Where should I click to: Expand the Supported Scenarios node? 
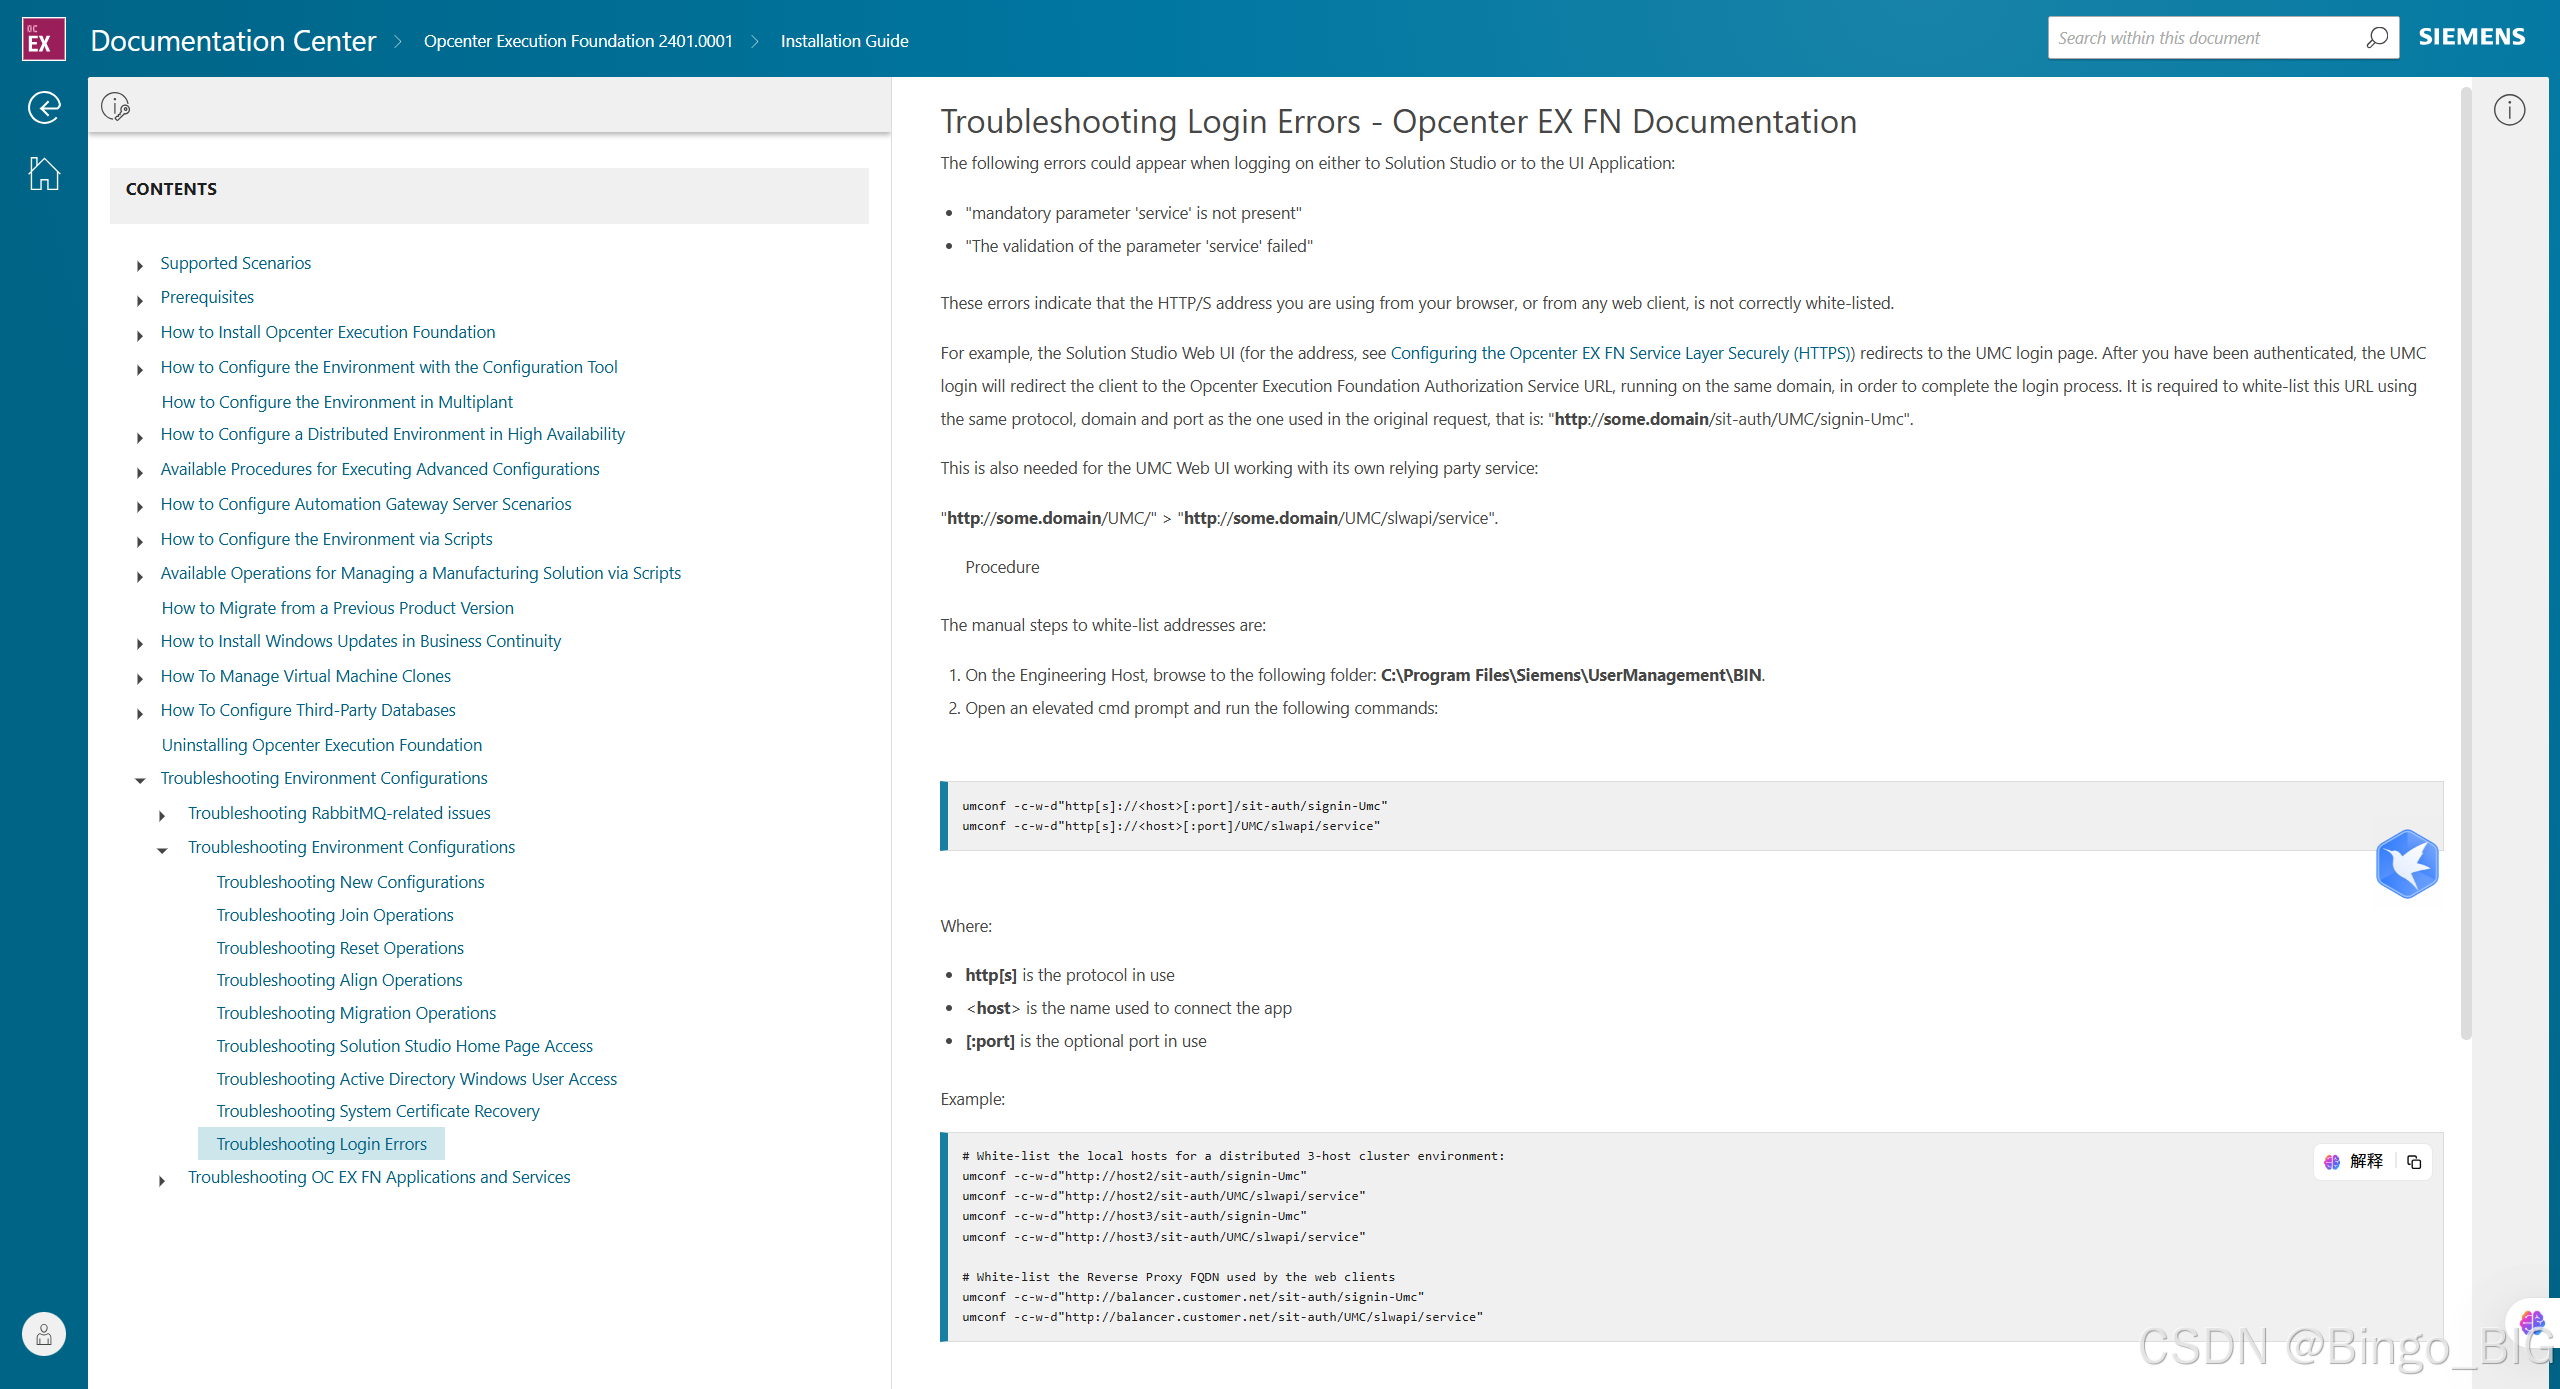140,265
